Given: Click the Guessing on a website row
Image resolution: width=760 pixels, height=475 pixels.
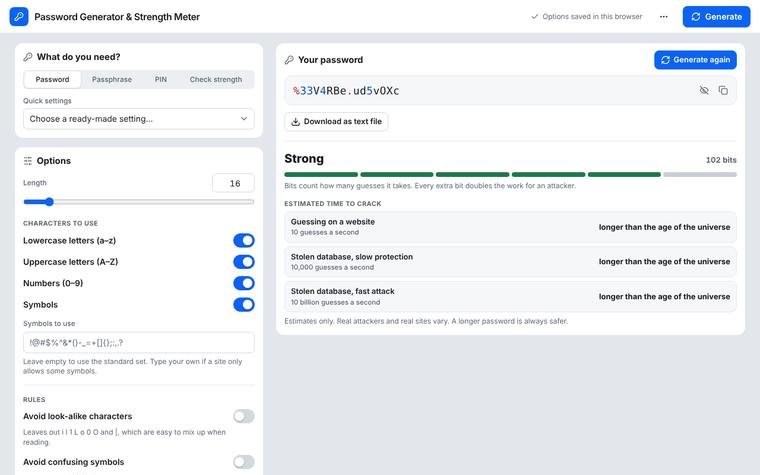Looking at the screenshot, I should (x=510, y=227).
